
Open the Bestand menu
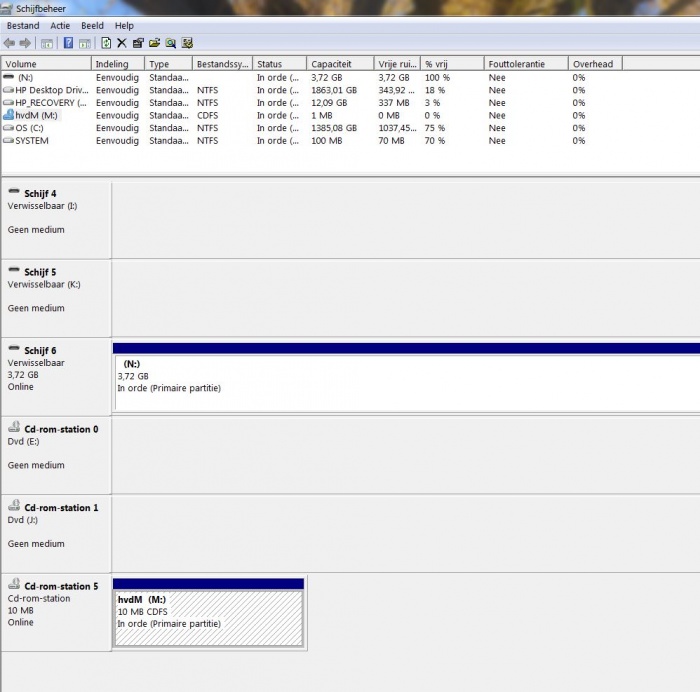(x=23, y=26)
